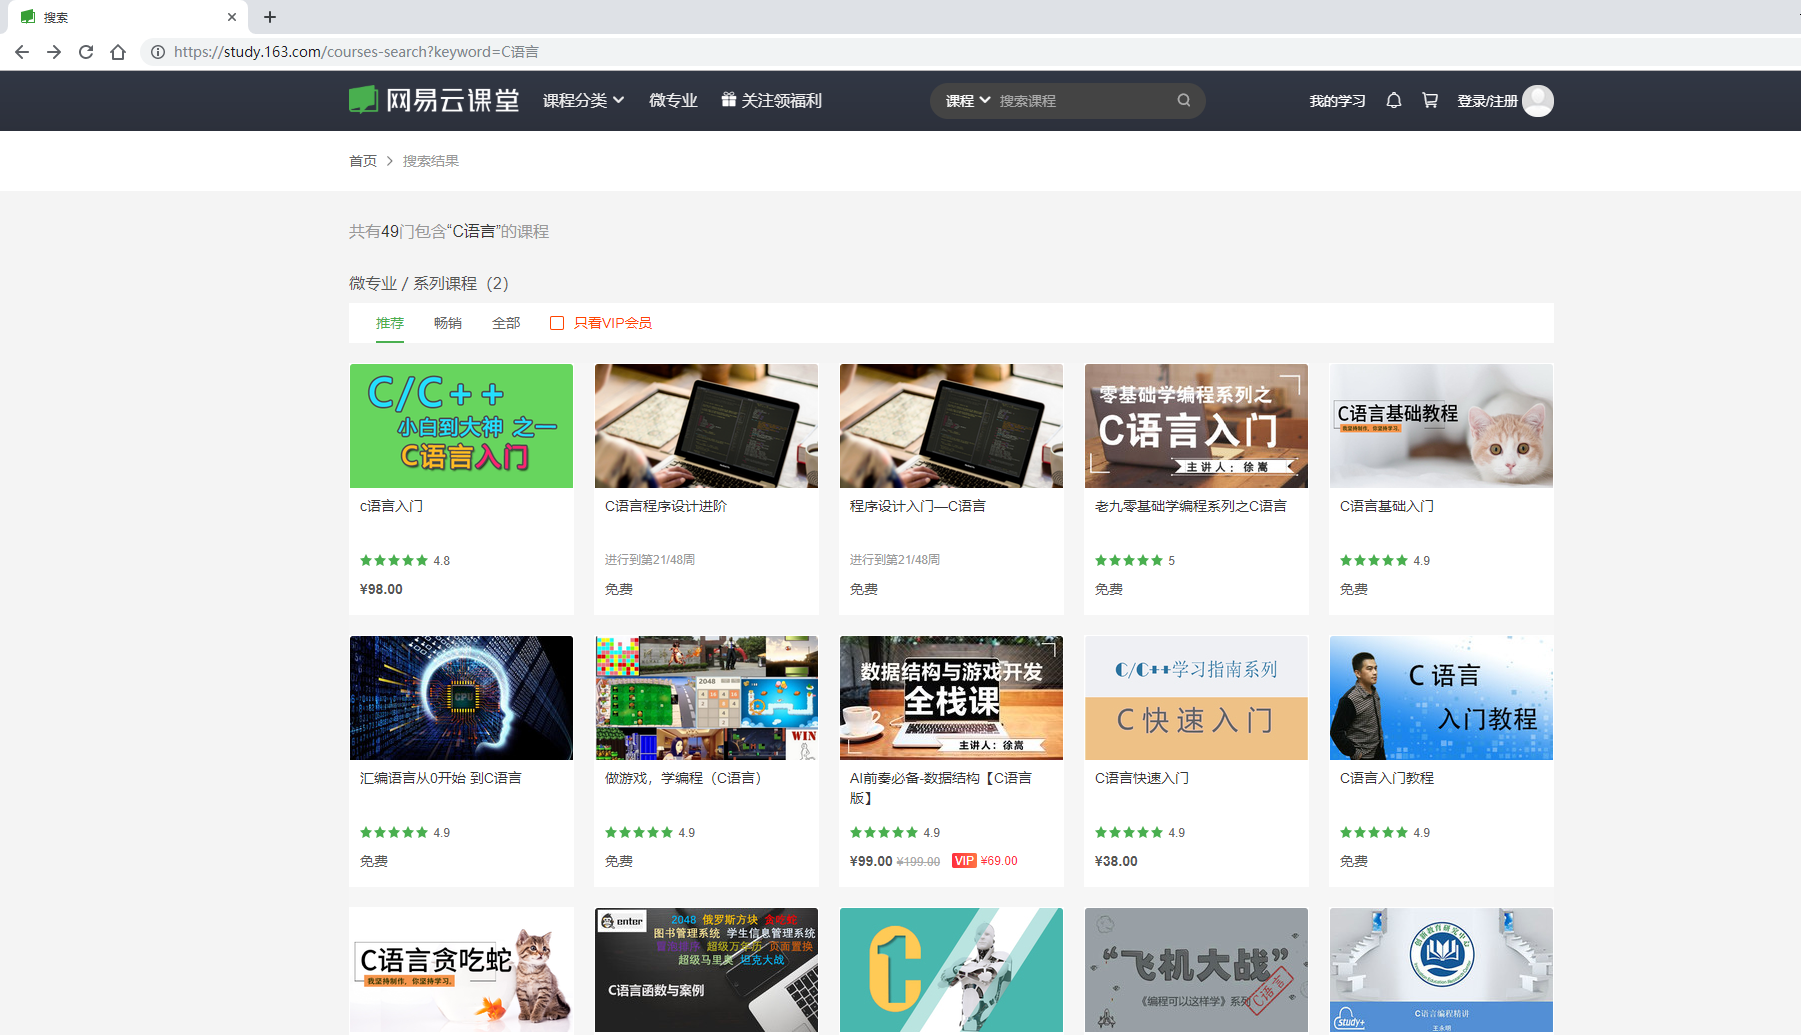Viewport: 1801px width, 1035px height.
Task: Go to 首页 via breadcrumb link
Action: pos(362,160)
